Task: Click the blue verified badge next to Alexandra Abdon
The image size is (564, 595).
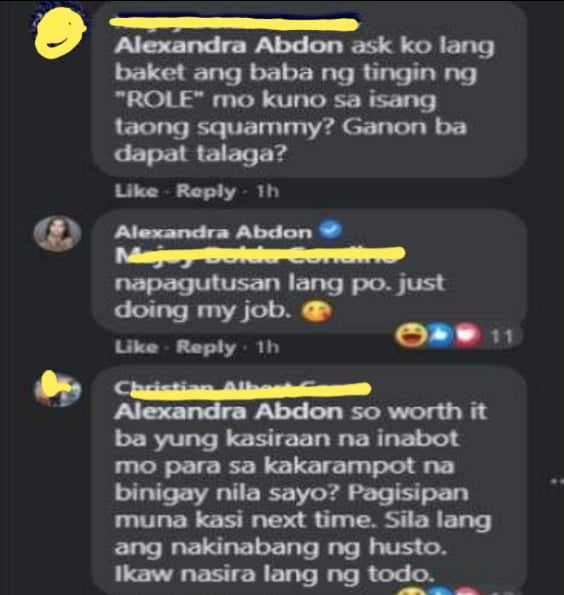Action: pyautogui.click(x=331, y=229)
